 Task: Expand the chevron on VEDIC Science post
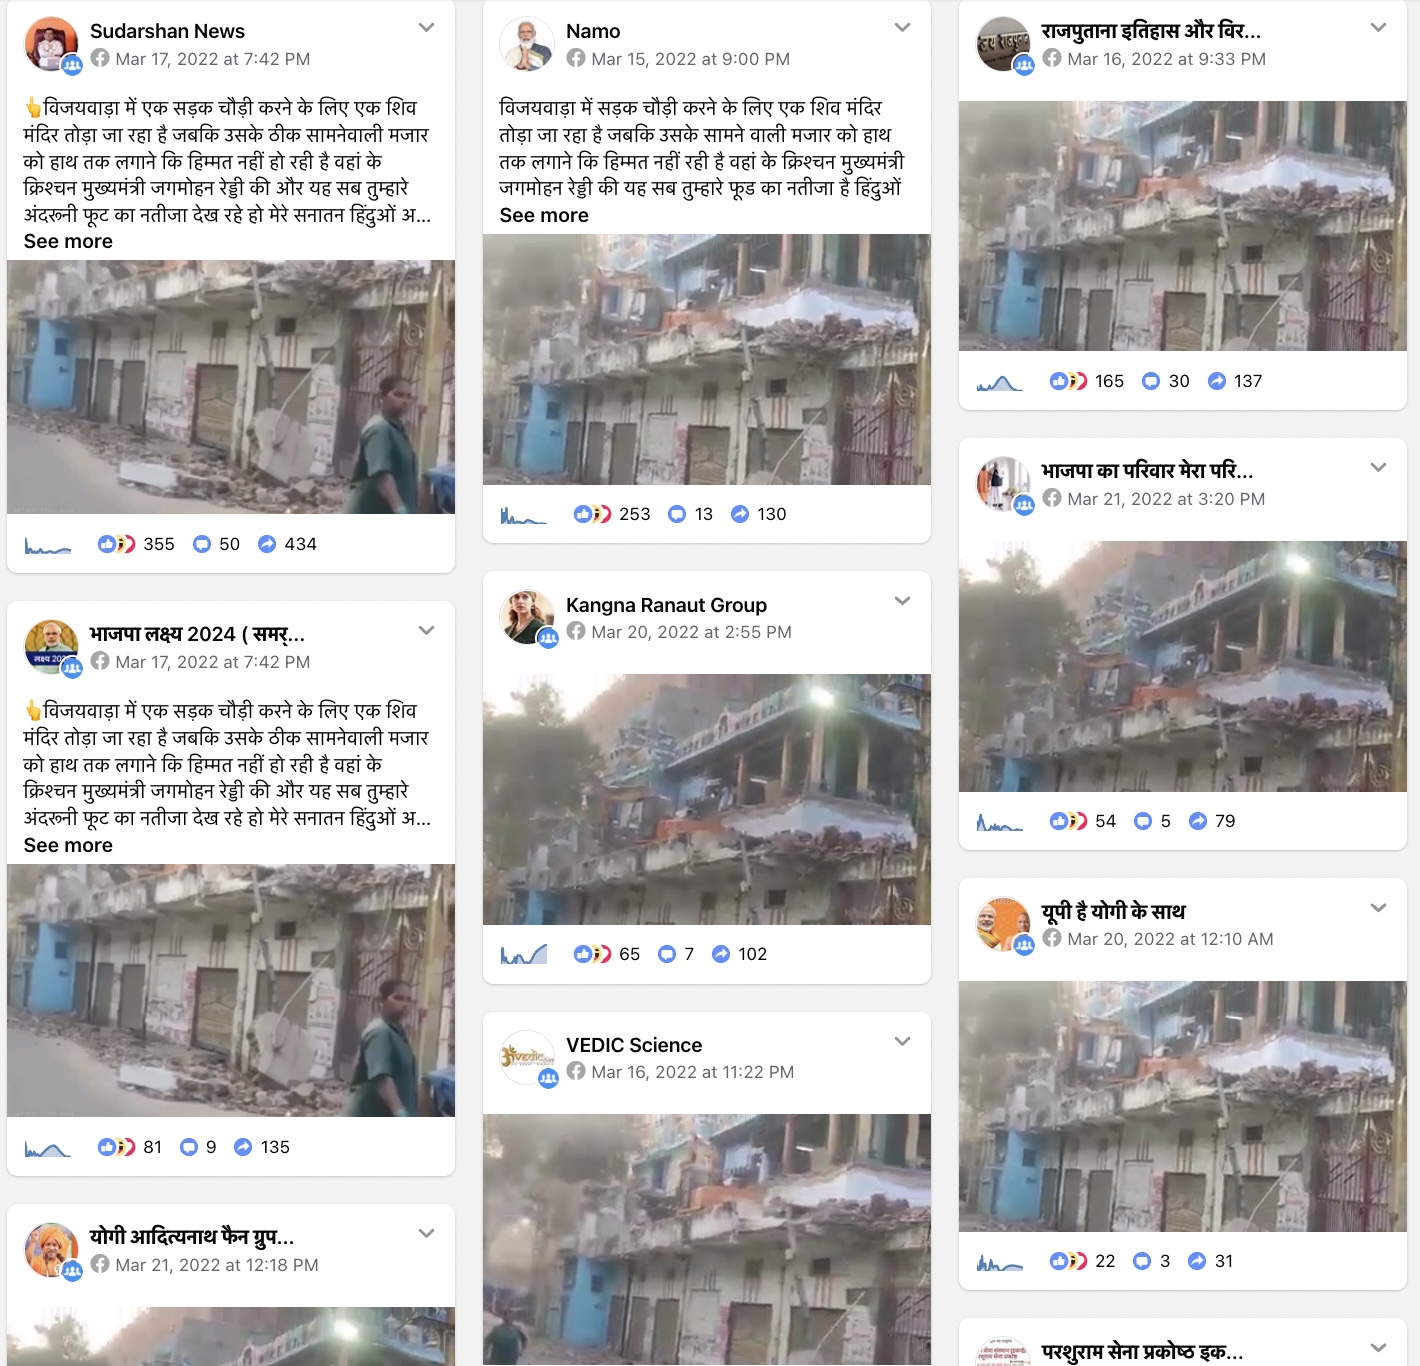[903, 1041]
